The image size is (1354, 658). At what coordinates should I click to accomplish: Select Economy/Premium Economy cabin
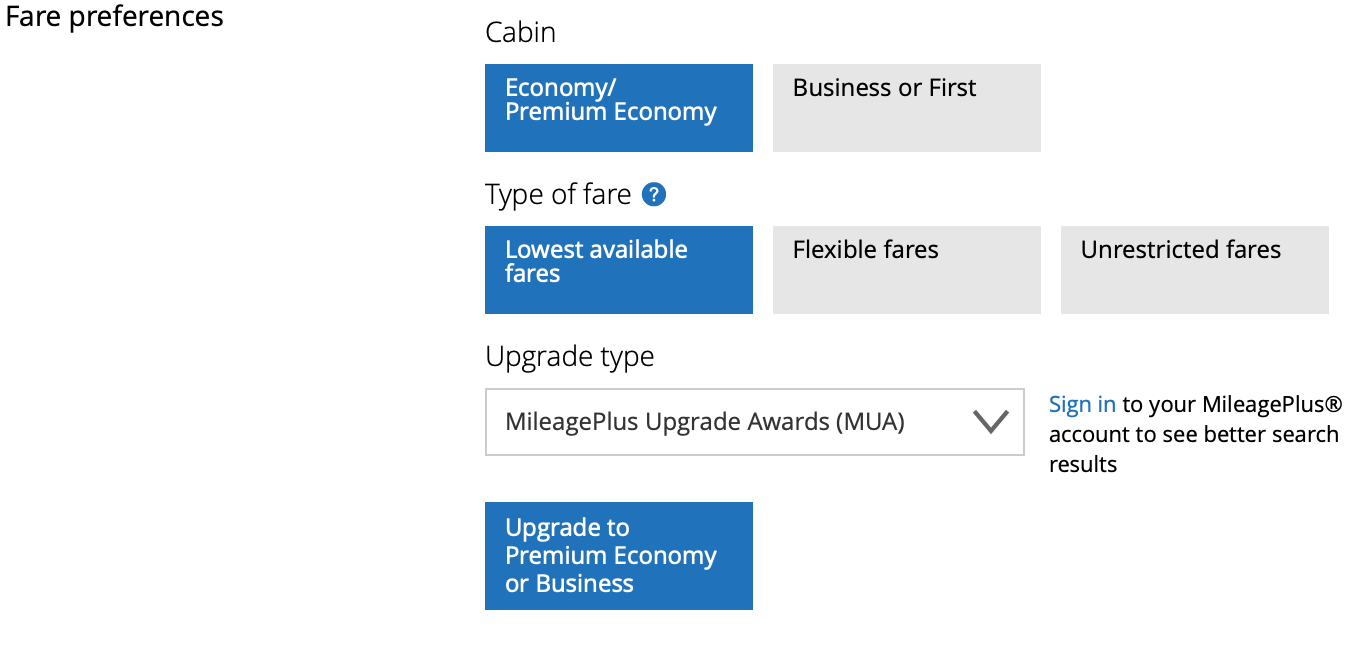pyautogui.click(x=619, y=108)
